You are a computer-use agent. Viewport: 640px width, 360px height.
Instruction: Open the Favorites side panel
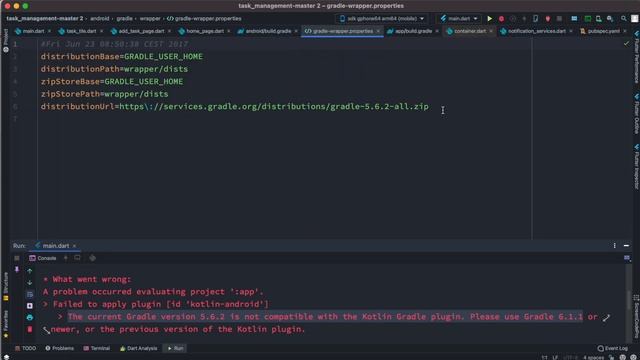point(6,324)
